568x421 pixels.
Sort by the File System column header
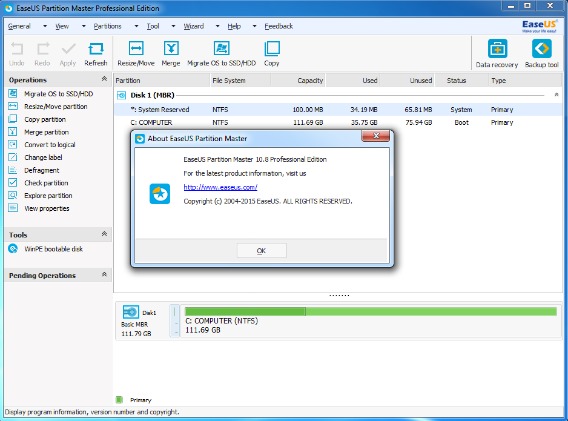point(240,80)
